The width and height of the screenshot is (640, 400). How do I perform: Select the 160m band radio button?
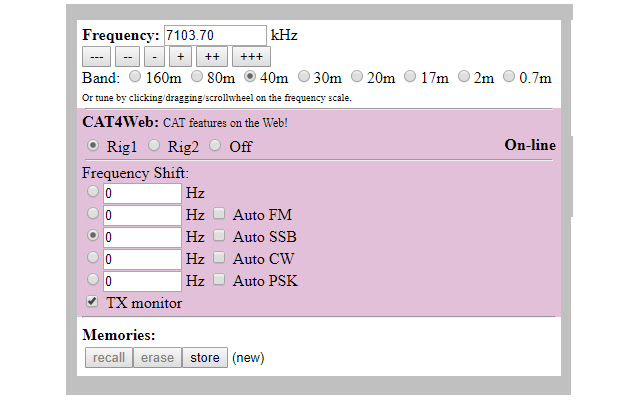point(135,76)
